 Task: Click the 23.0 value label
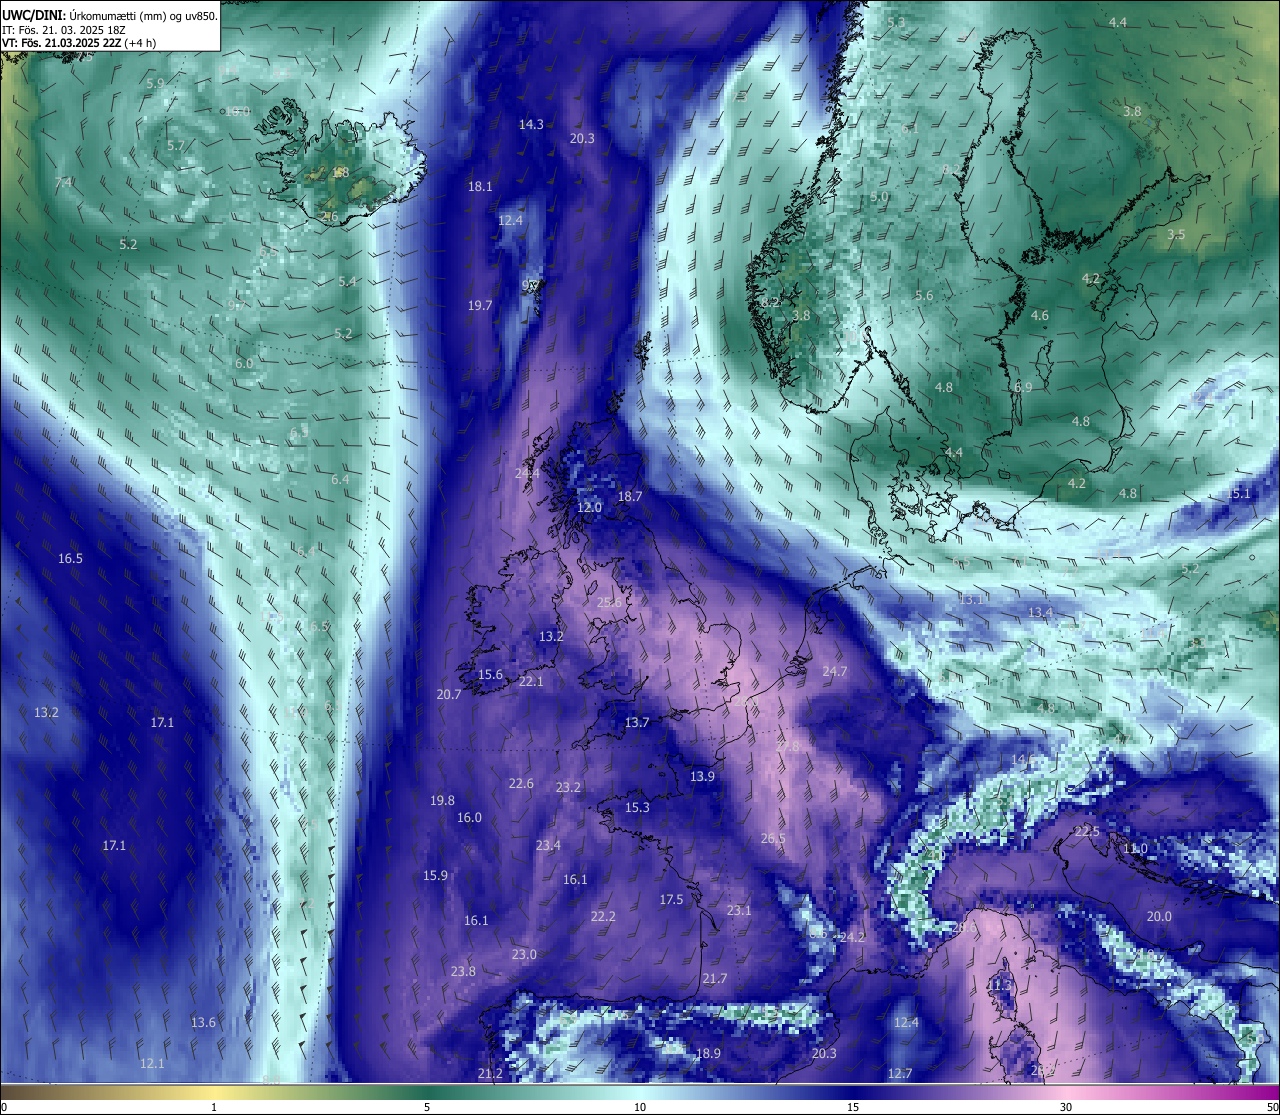tap(524, 955)
